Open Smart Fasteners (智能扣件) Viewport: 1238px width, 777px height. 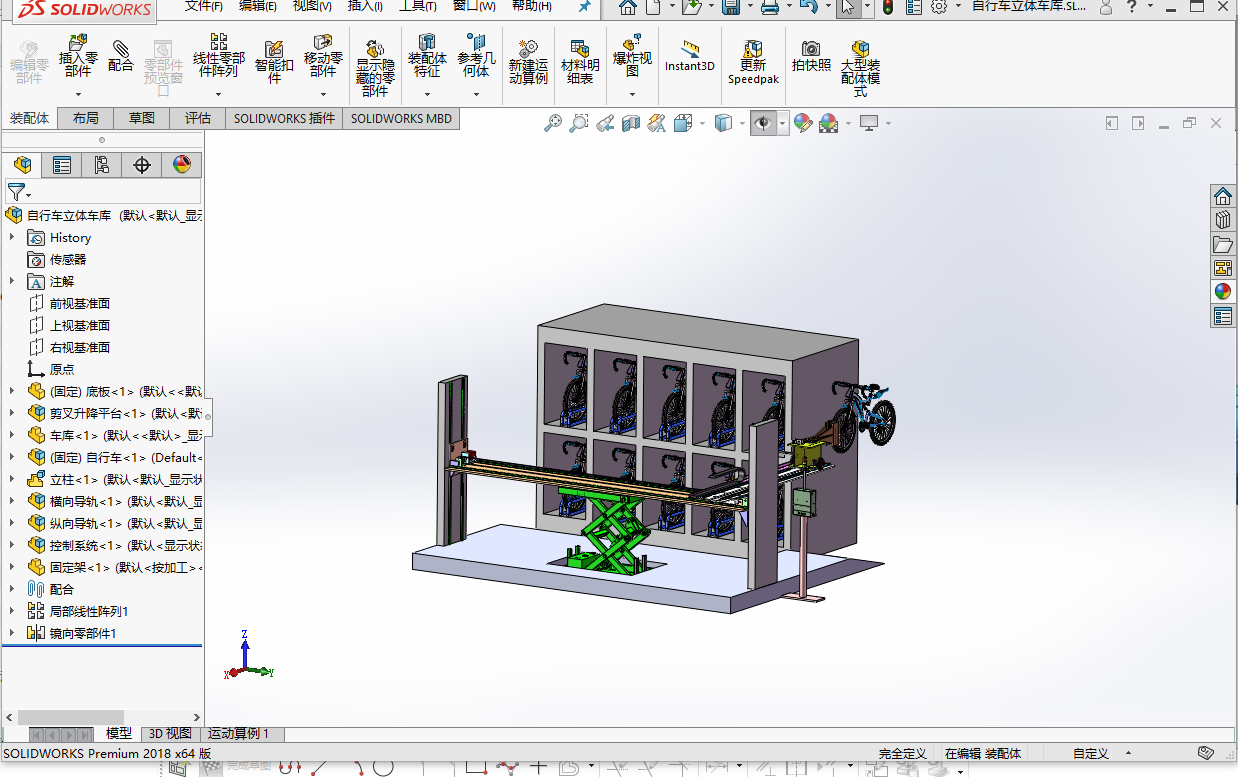tap(274, 60)
